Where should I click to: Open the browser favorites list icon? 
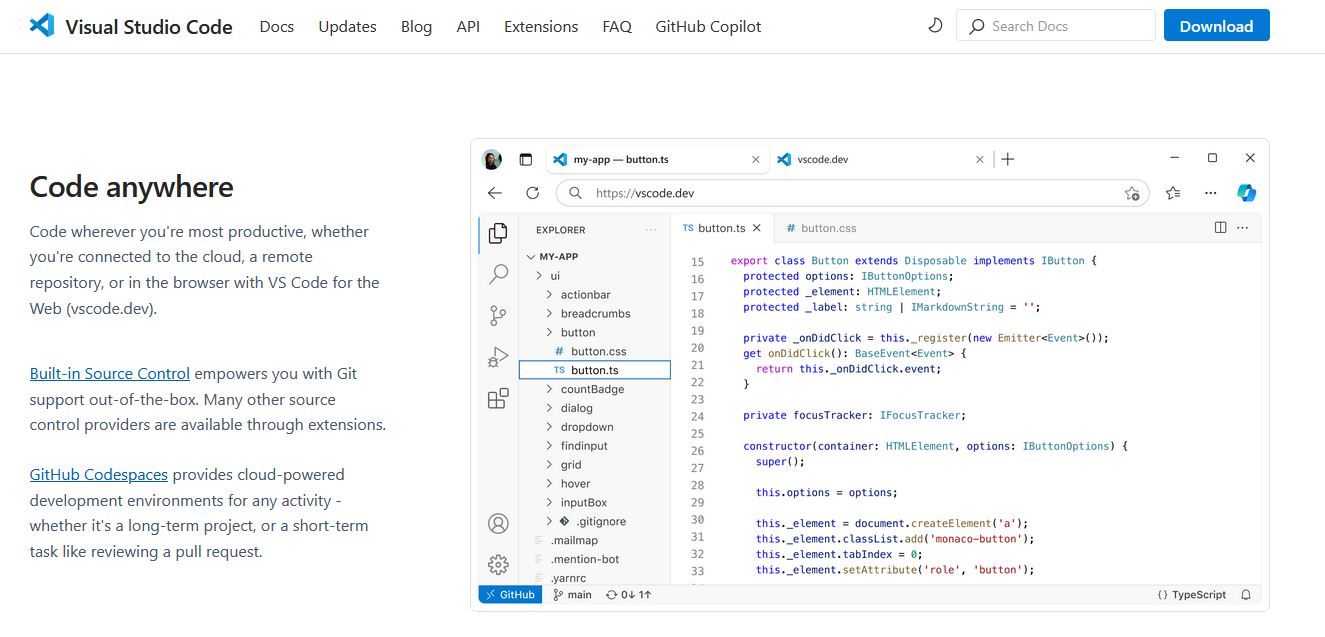[x=1173, y=193]
